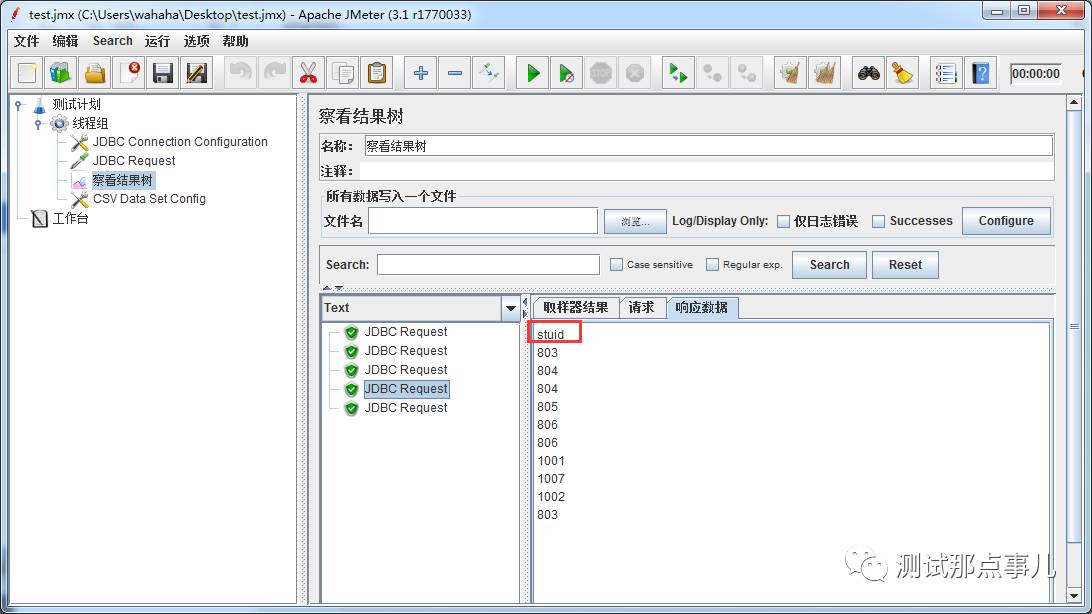Click Start no pauses icon
This screenshot has width=1092, height=614.
coord(567,73)
